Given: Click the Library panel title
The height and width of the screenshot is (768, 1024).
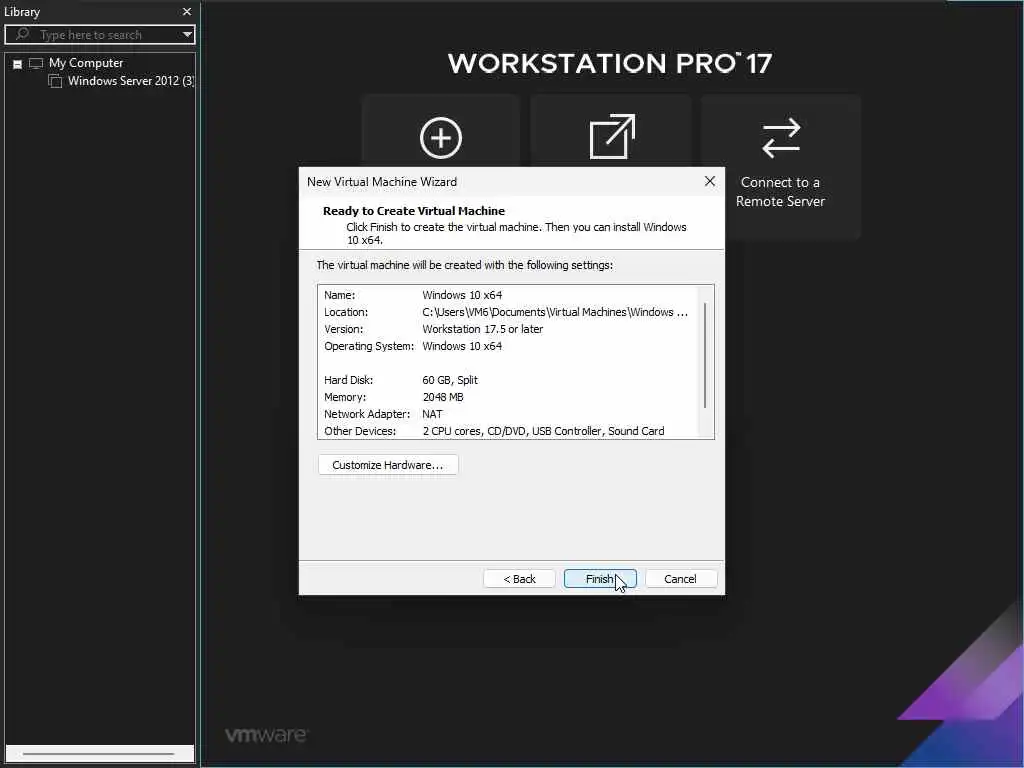Looking at the screenshot, I should 22,12.
